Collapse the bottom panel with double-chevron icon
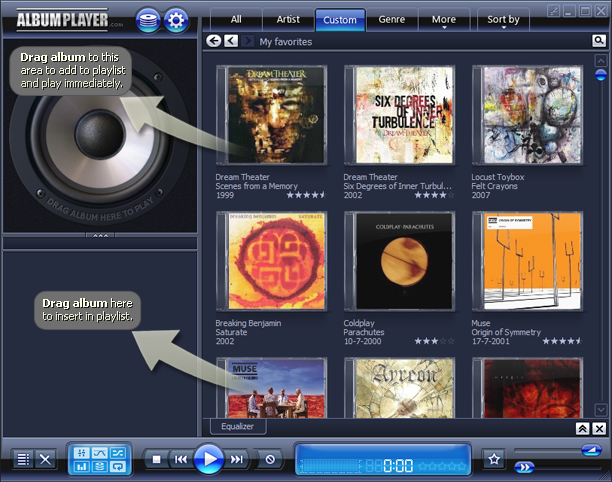Image resolution: width=612 pixels, height=482 pixels. (x=582, y=429)
